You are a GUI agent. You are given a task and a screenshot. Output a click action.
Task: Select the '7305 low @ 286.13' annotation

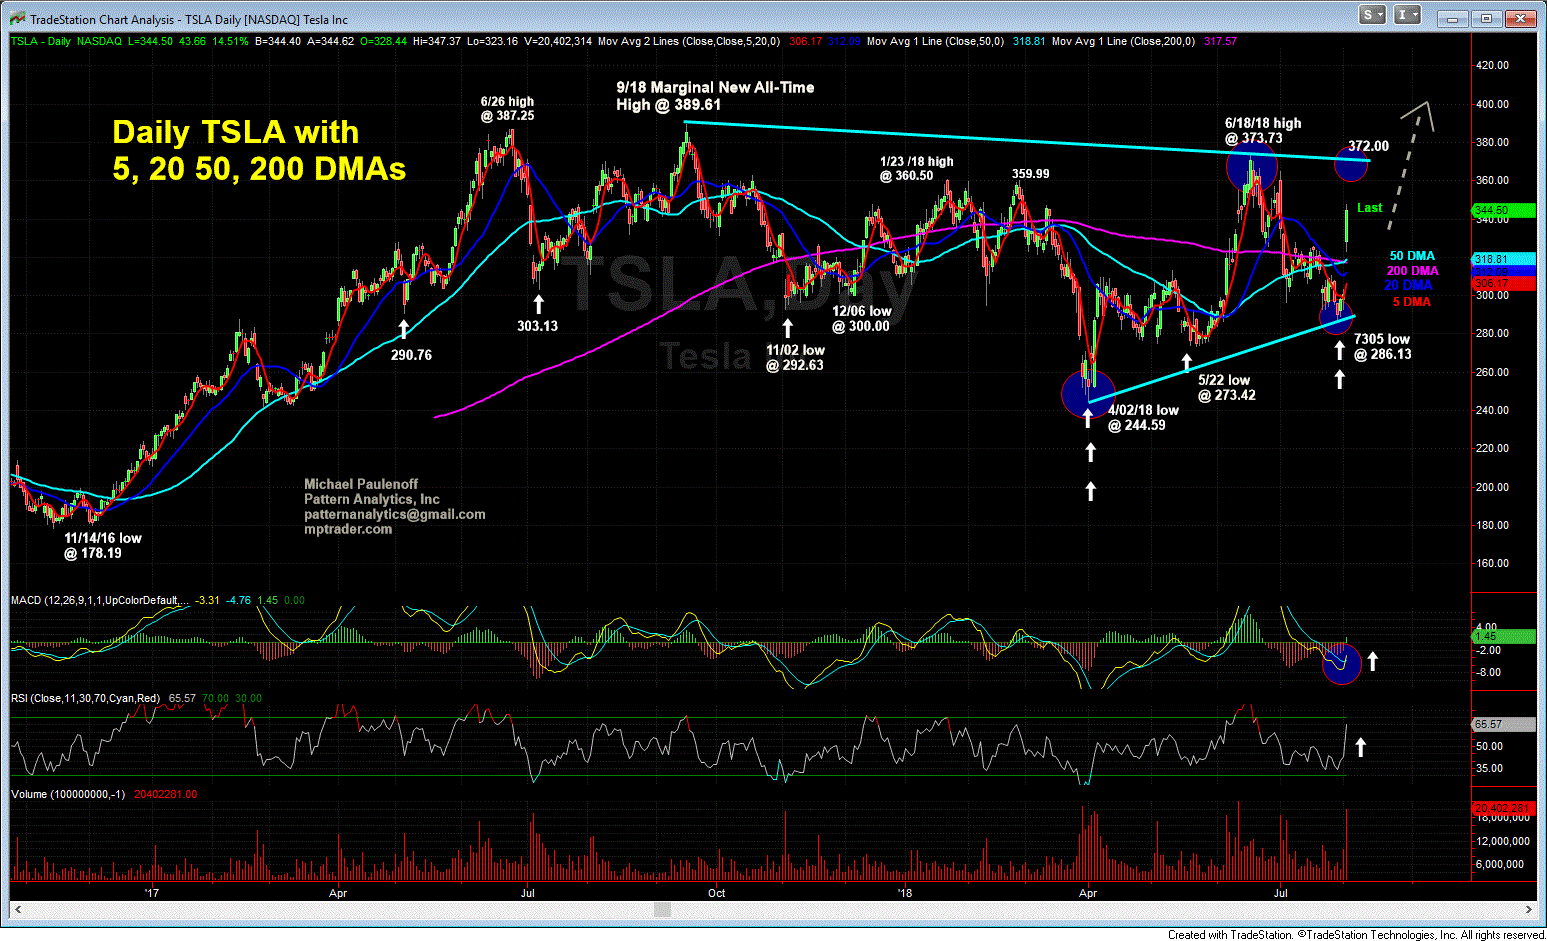click(1383, 347)
